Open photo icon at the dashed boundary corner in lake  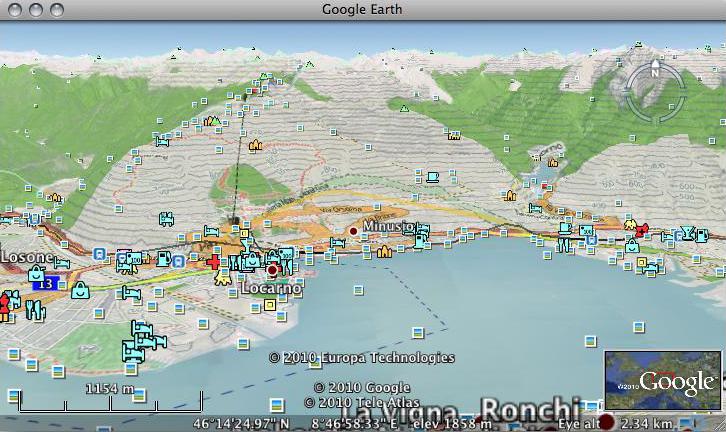pos(418,333)
